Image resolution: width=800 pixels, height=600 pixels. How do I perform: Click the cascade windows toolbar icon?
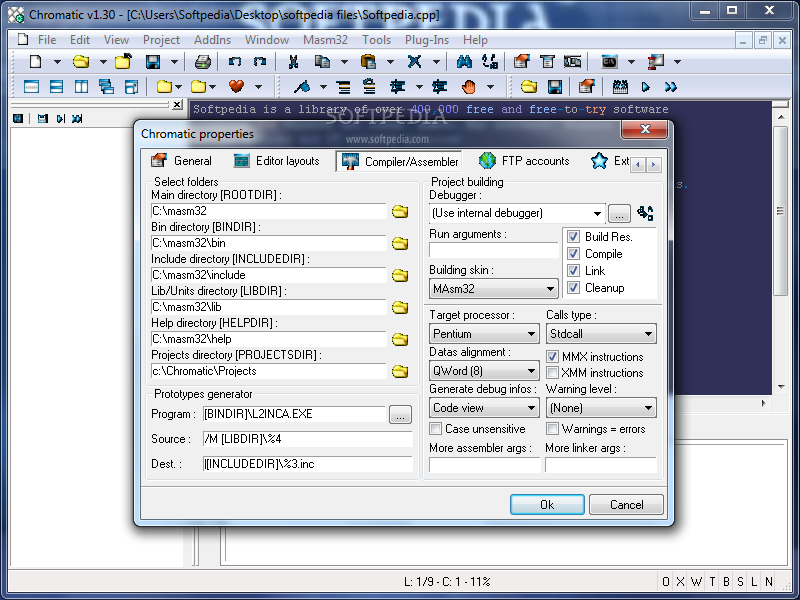click(106, 87)
